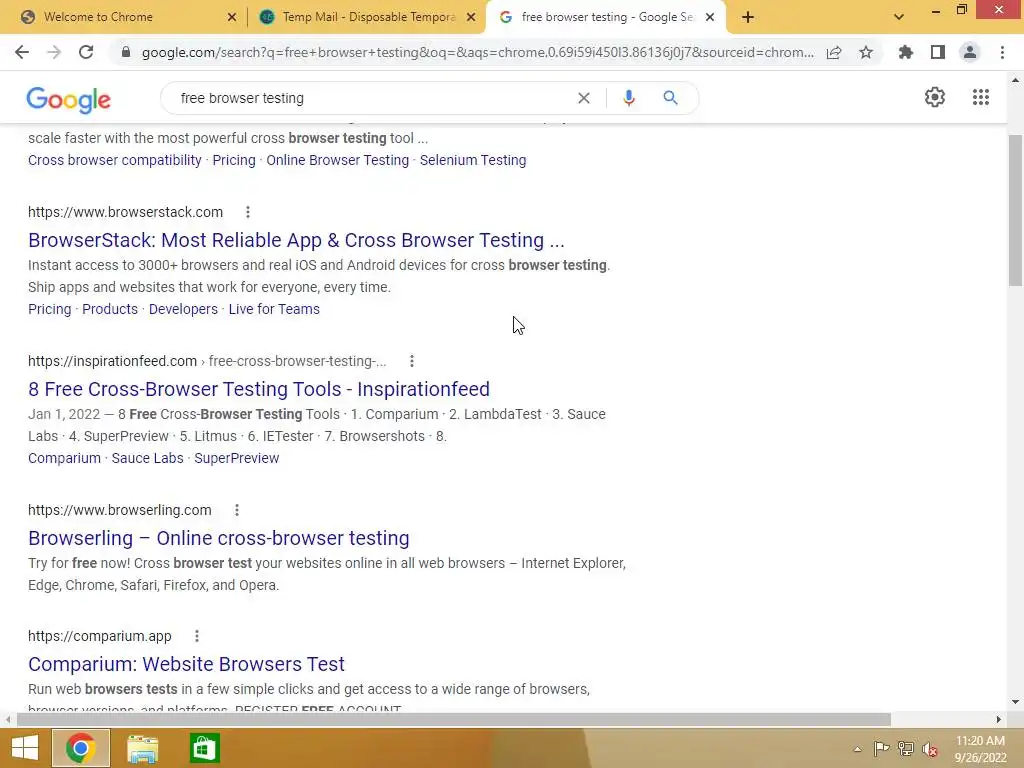
Task: Share this page from the address bar
Action: (x=834, y=52)
